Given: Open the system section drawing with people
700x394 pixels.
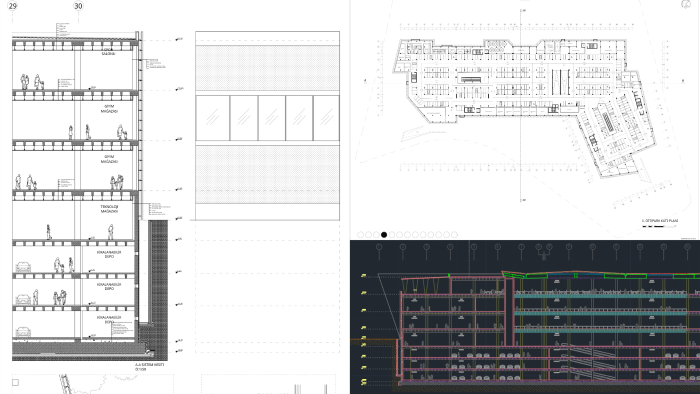Looking at the screenshot, I should [90, 196].
